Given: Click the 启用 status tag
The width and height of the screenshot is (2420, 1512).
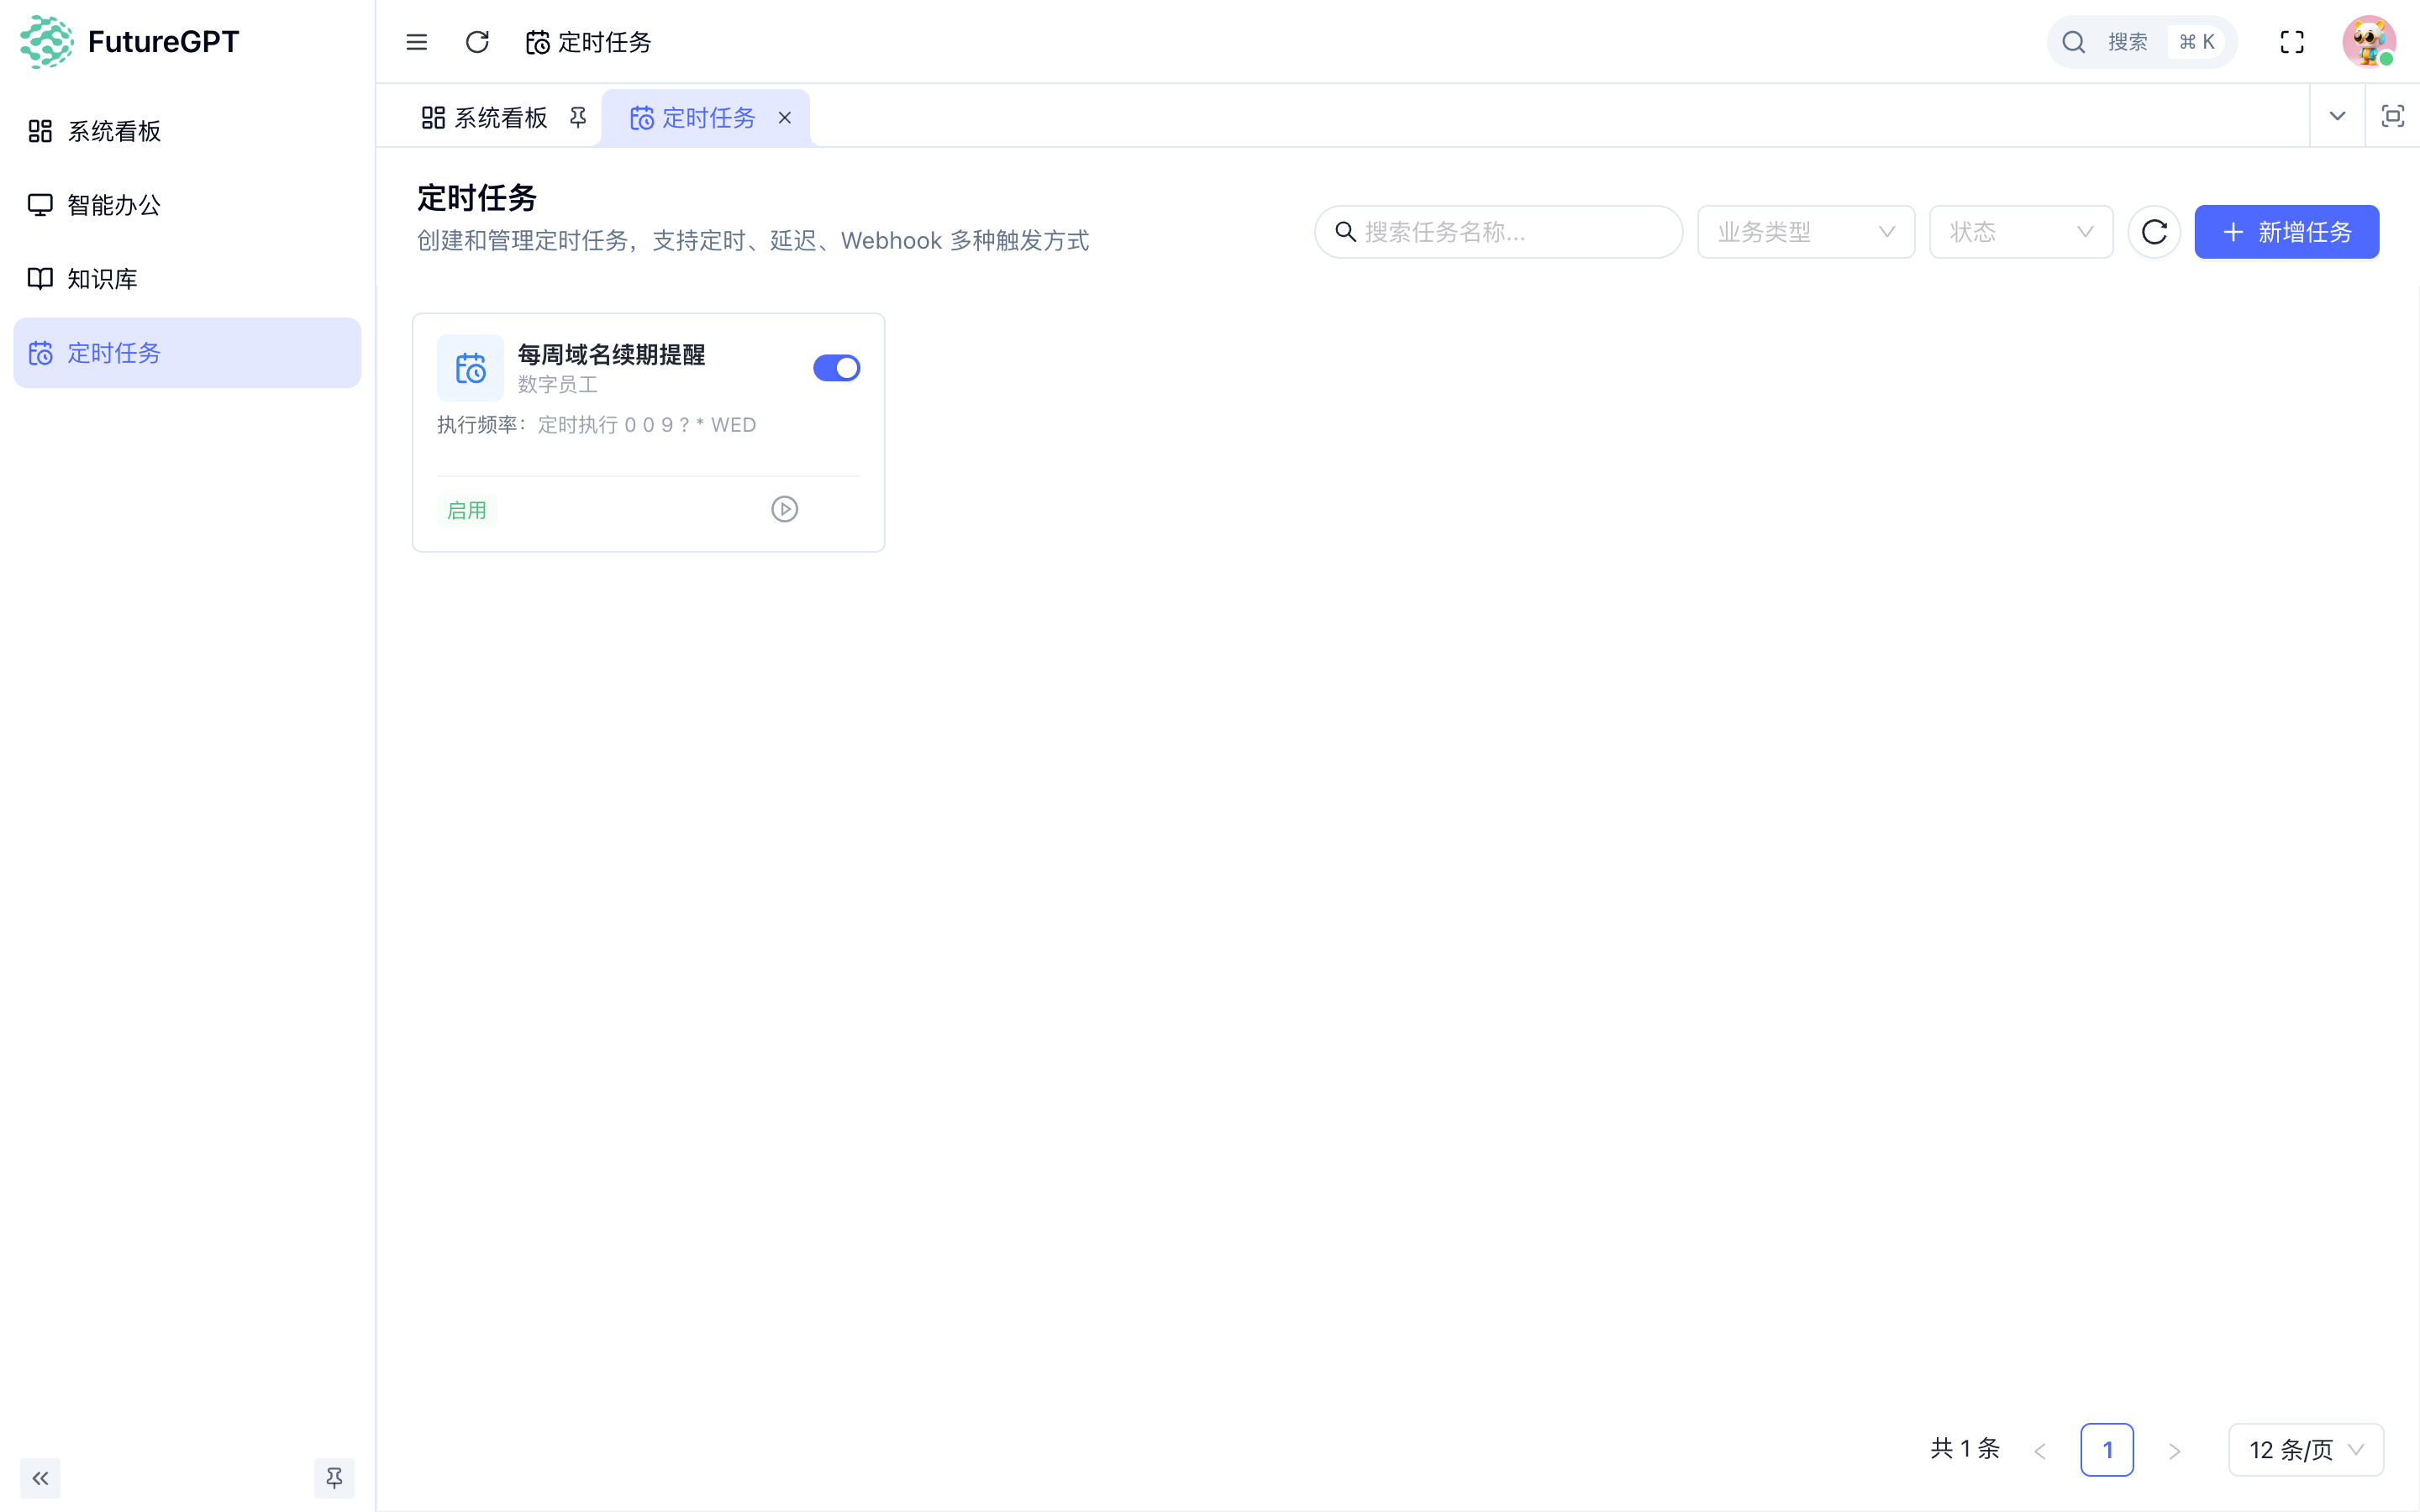Looking at the screenshot, I should pos(466,510).
